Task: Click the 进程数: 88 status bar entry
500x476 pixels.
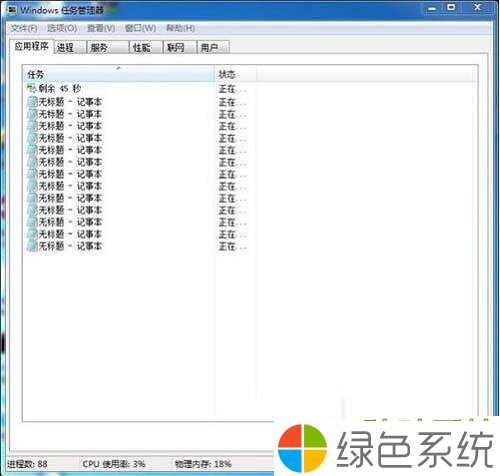Action: point(27,464)
